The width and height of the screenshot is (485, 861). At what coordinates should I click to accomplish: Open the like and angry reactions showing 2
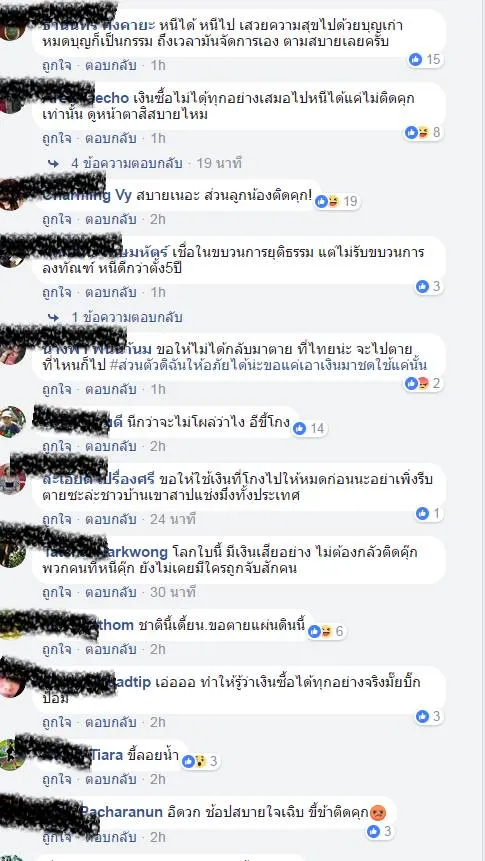[423, 383]
